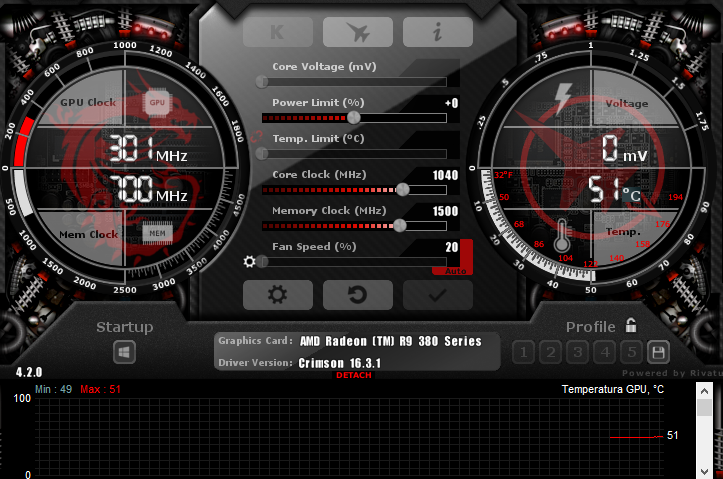Screen dimensions: 723x479
Task: Select profile slot 1
Action: point(523,353)
